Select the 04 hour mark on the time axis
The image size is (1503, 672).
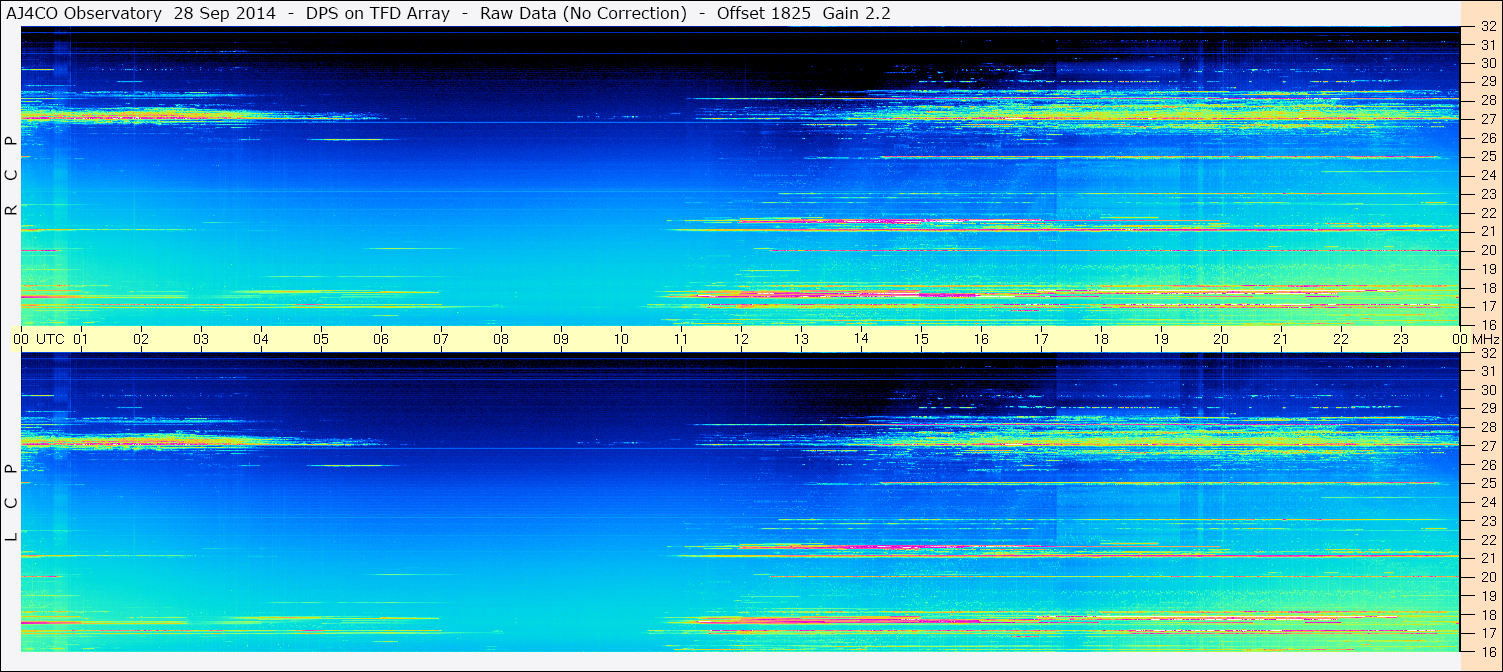point(261,339)
